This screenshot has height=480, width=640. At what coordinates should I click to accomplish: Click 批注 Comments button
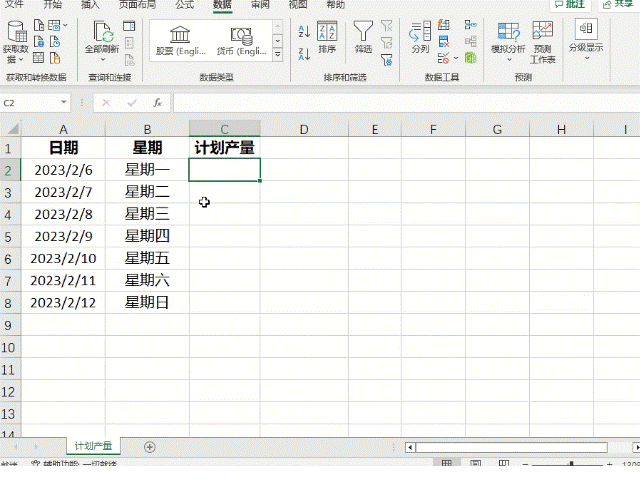570,4
